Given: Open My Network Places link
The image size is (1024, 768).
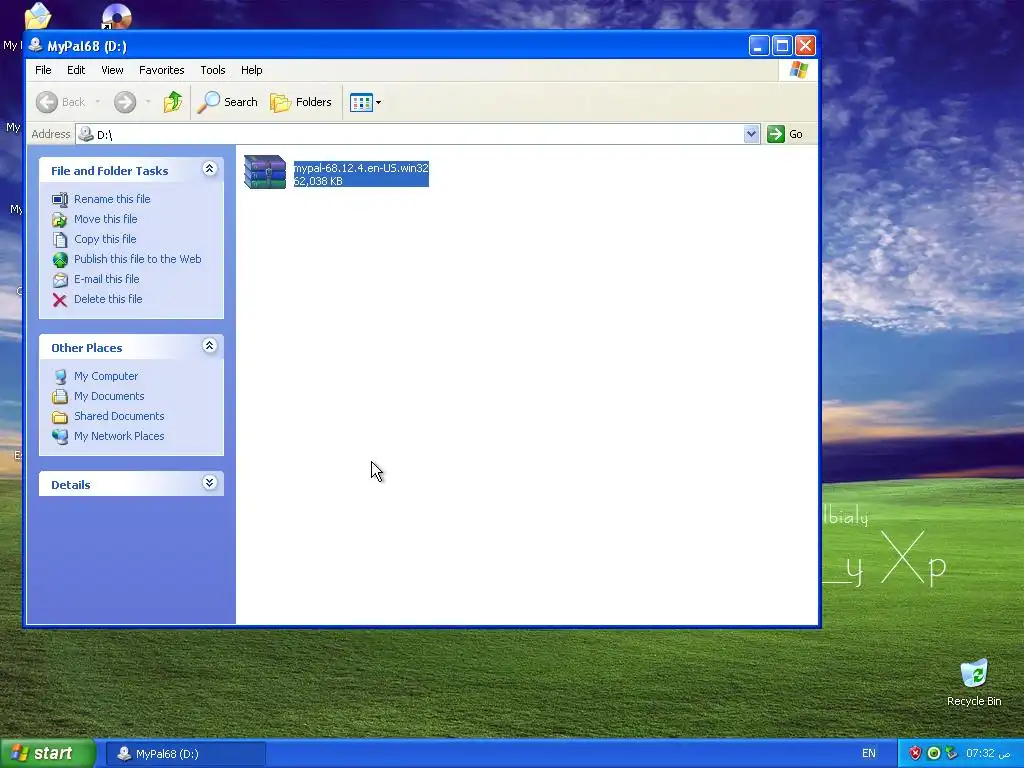Looking at the screenshot, I should (x=119, y=436).
